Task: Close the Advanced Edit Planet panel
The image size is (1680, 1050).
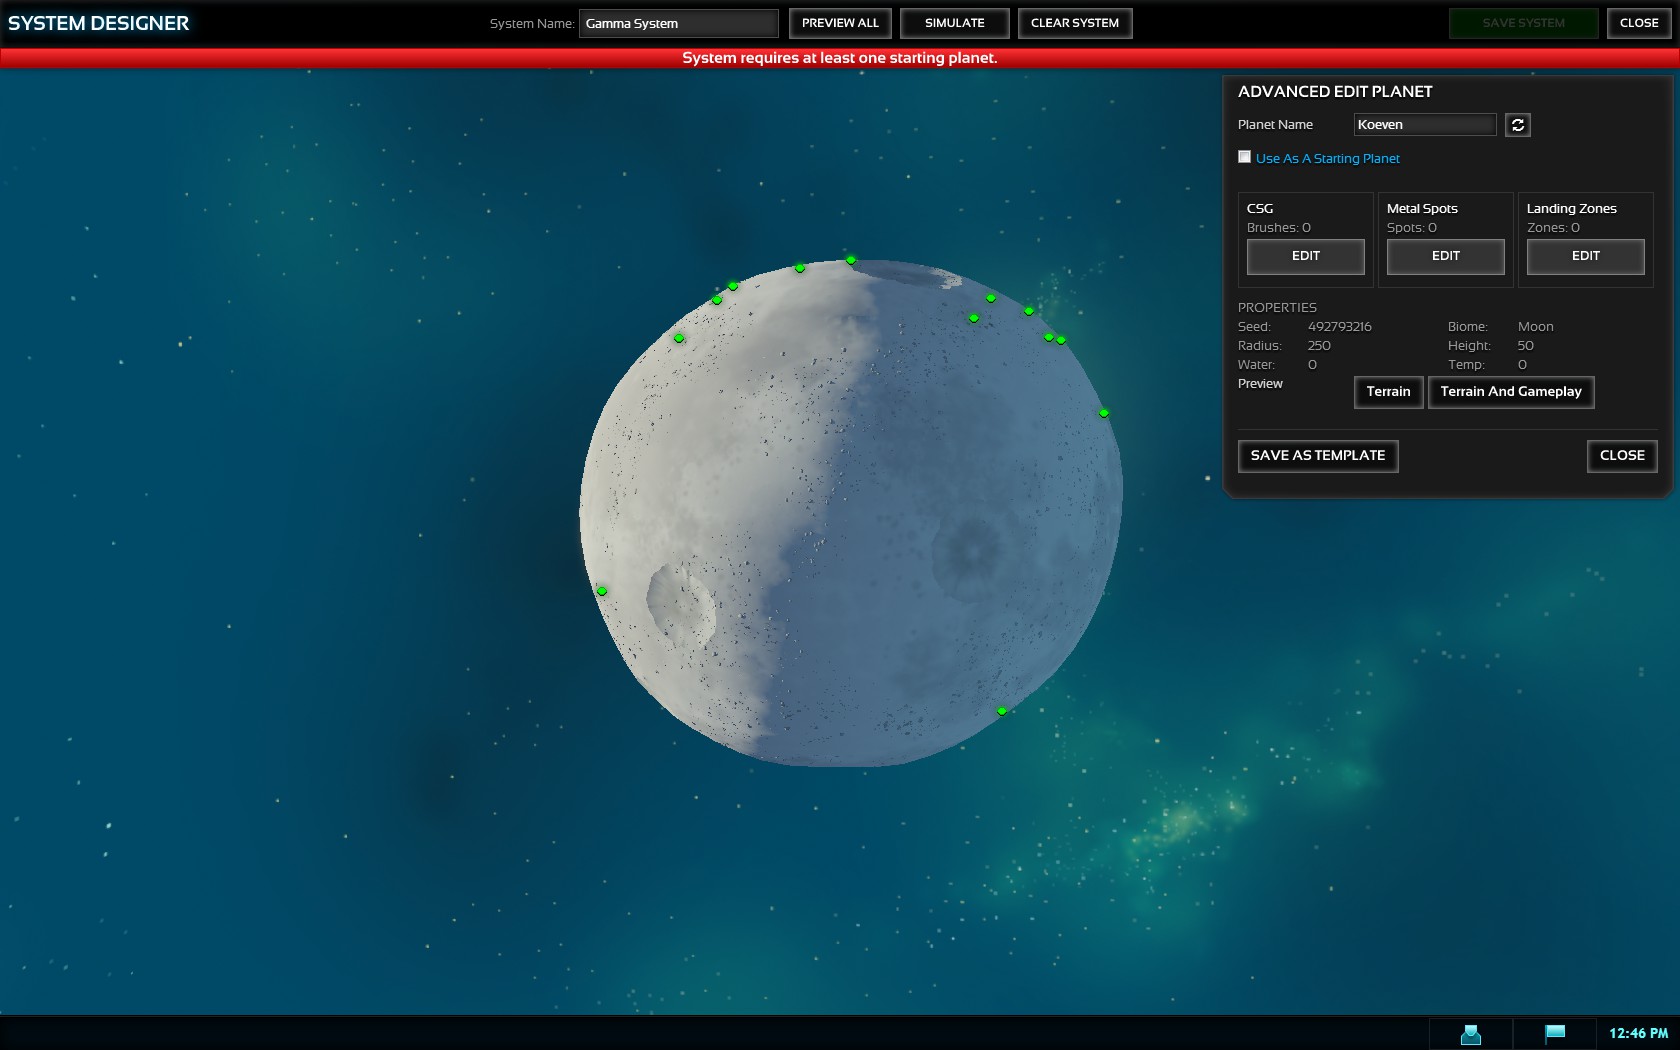Action: (1621, 456)
